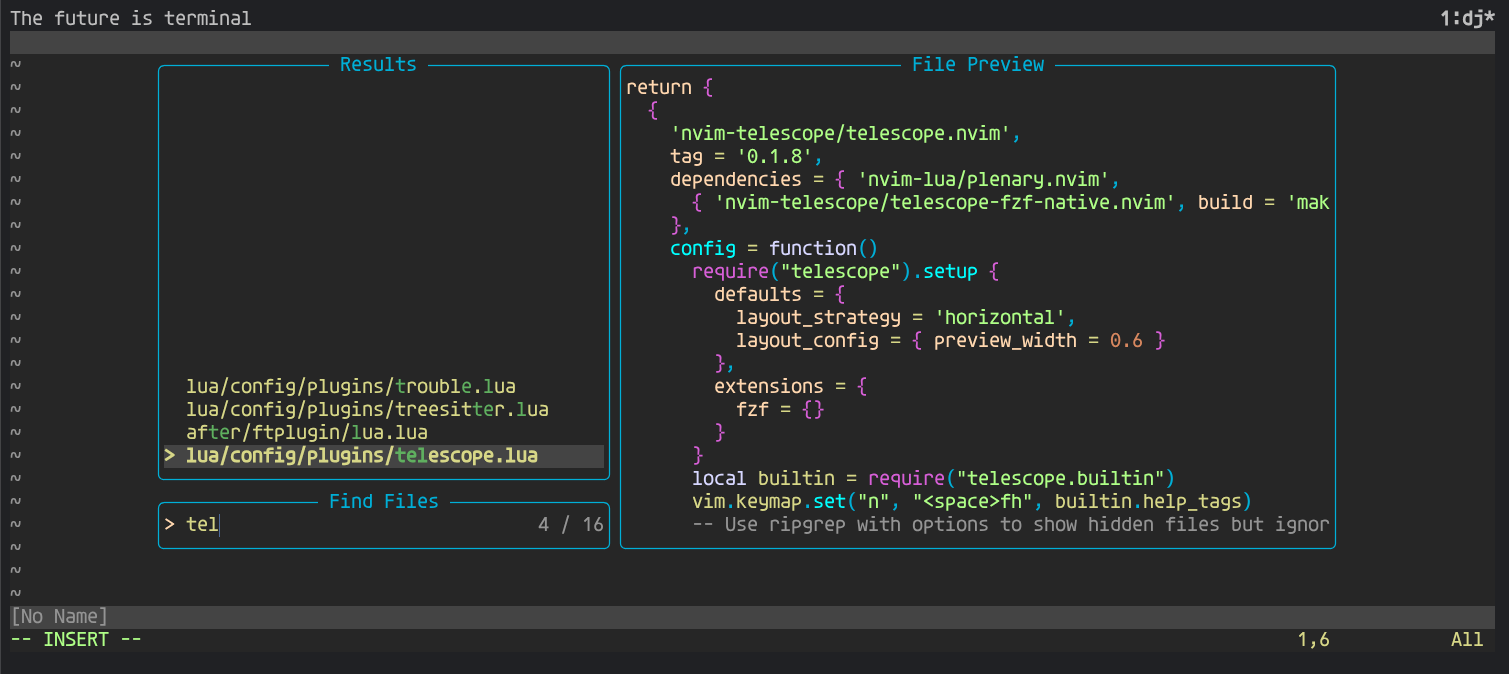Screen dimensions: 1509x674
Task: Click 'extensions = {' line
Action: pos(791,386)
